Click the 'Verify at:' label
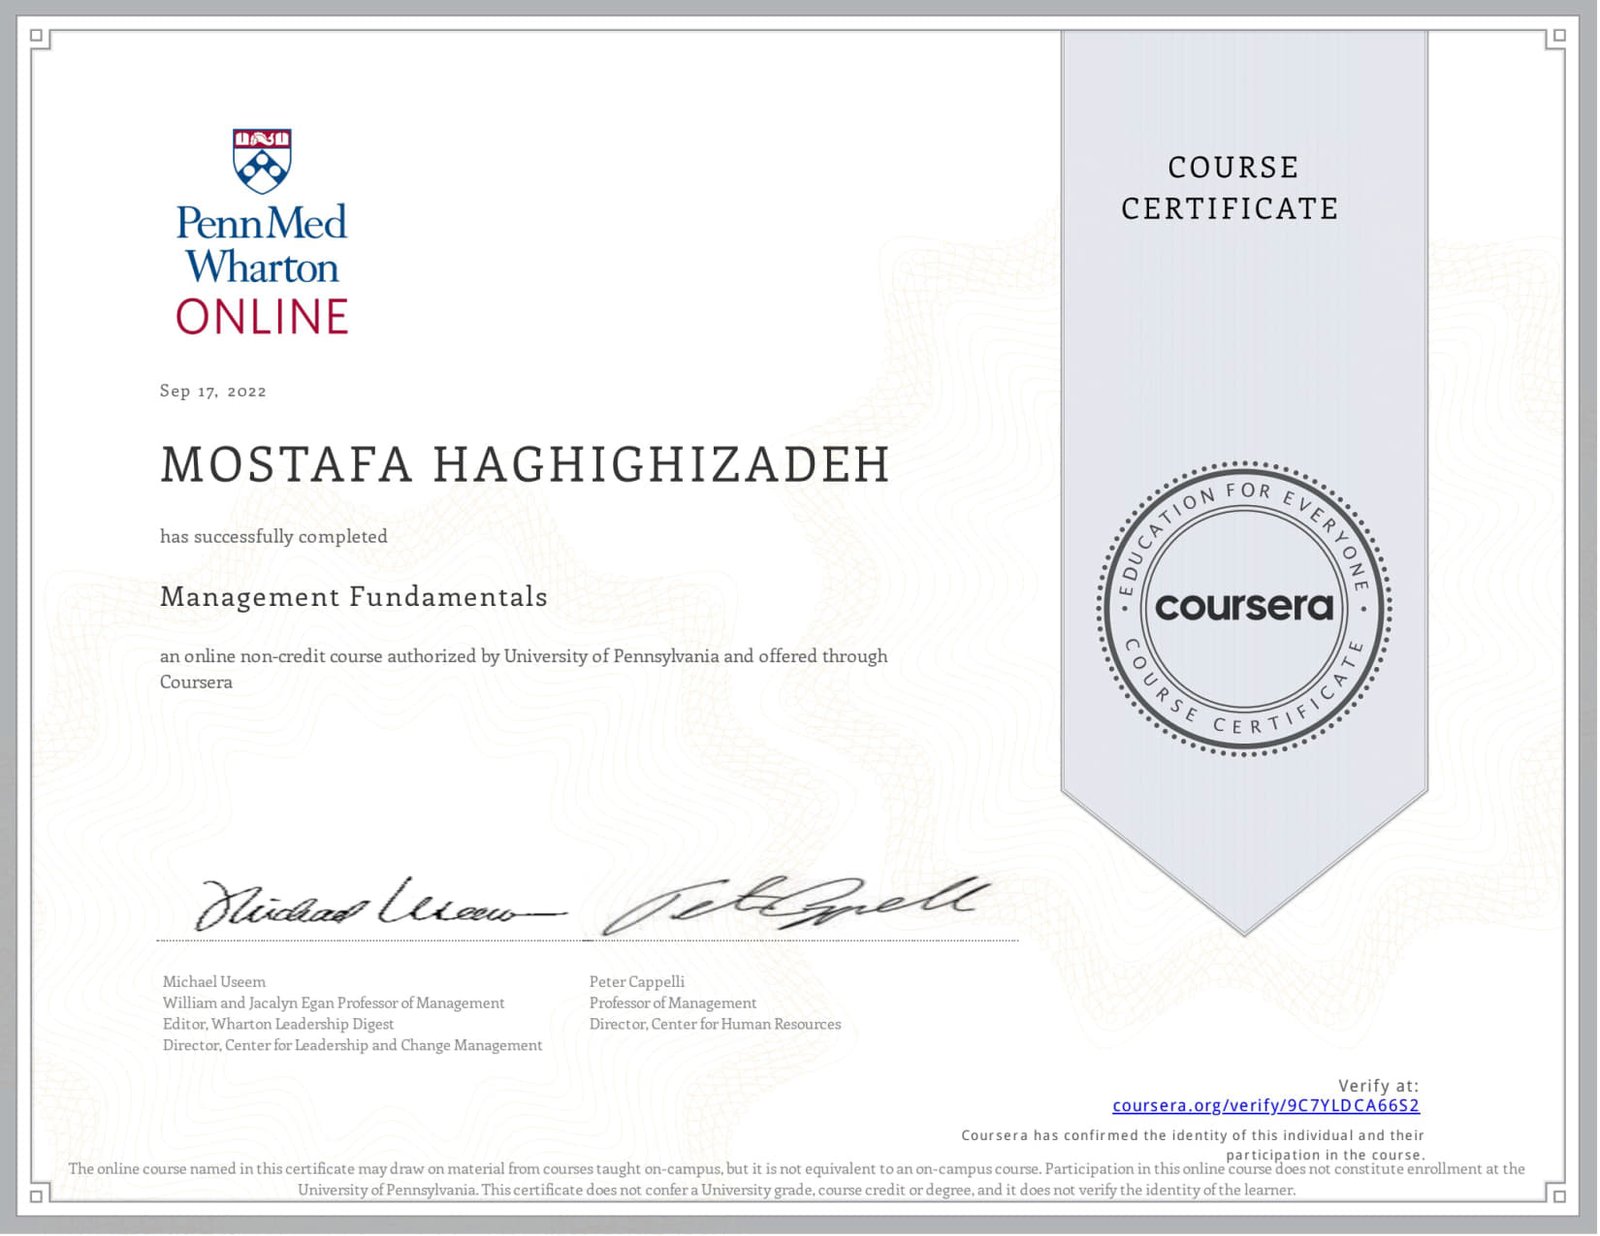The image size is (1600, 1236). click(1379, 1085)
